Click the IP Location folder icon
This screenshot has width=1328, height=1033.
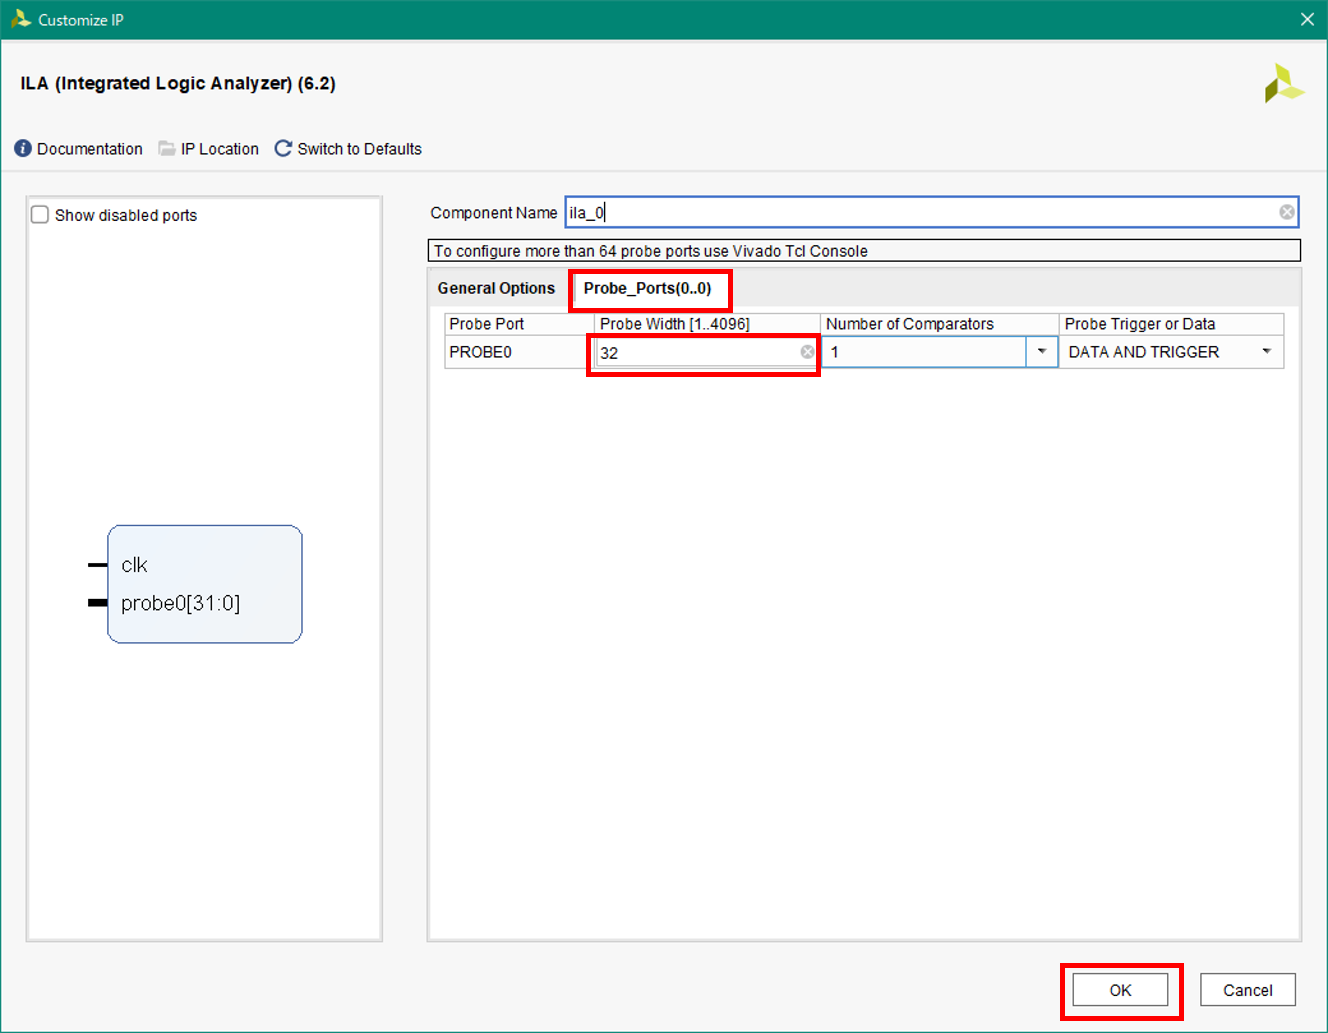tap(167, 149)
